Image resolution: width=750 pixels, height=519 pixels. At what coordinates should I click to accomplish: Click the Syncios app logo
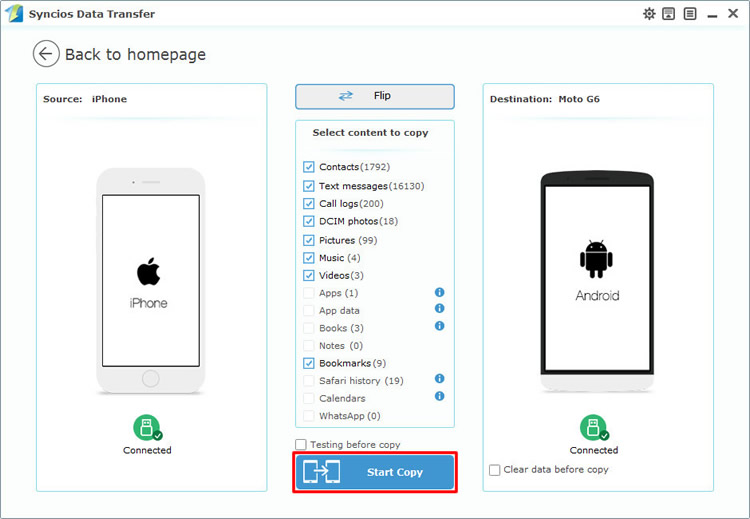pos(14,14)
